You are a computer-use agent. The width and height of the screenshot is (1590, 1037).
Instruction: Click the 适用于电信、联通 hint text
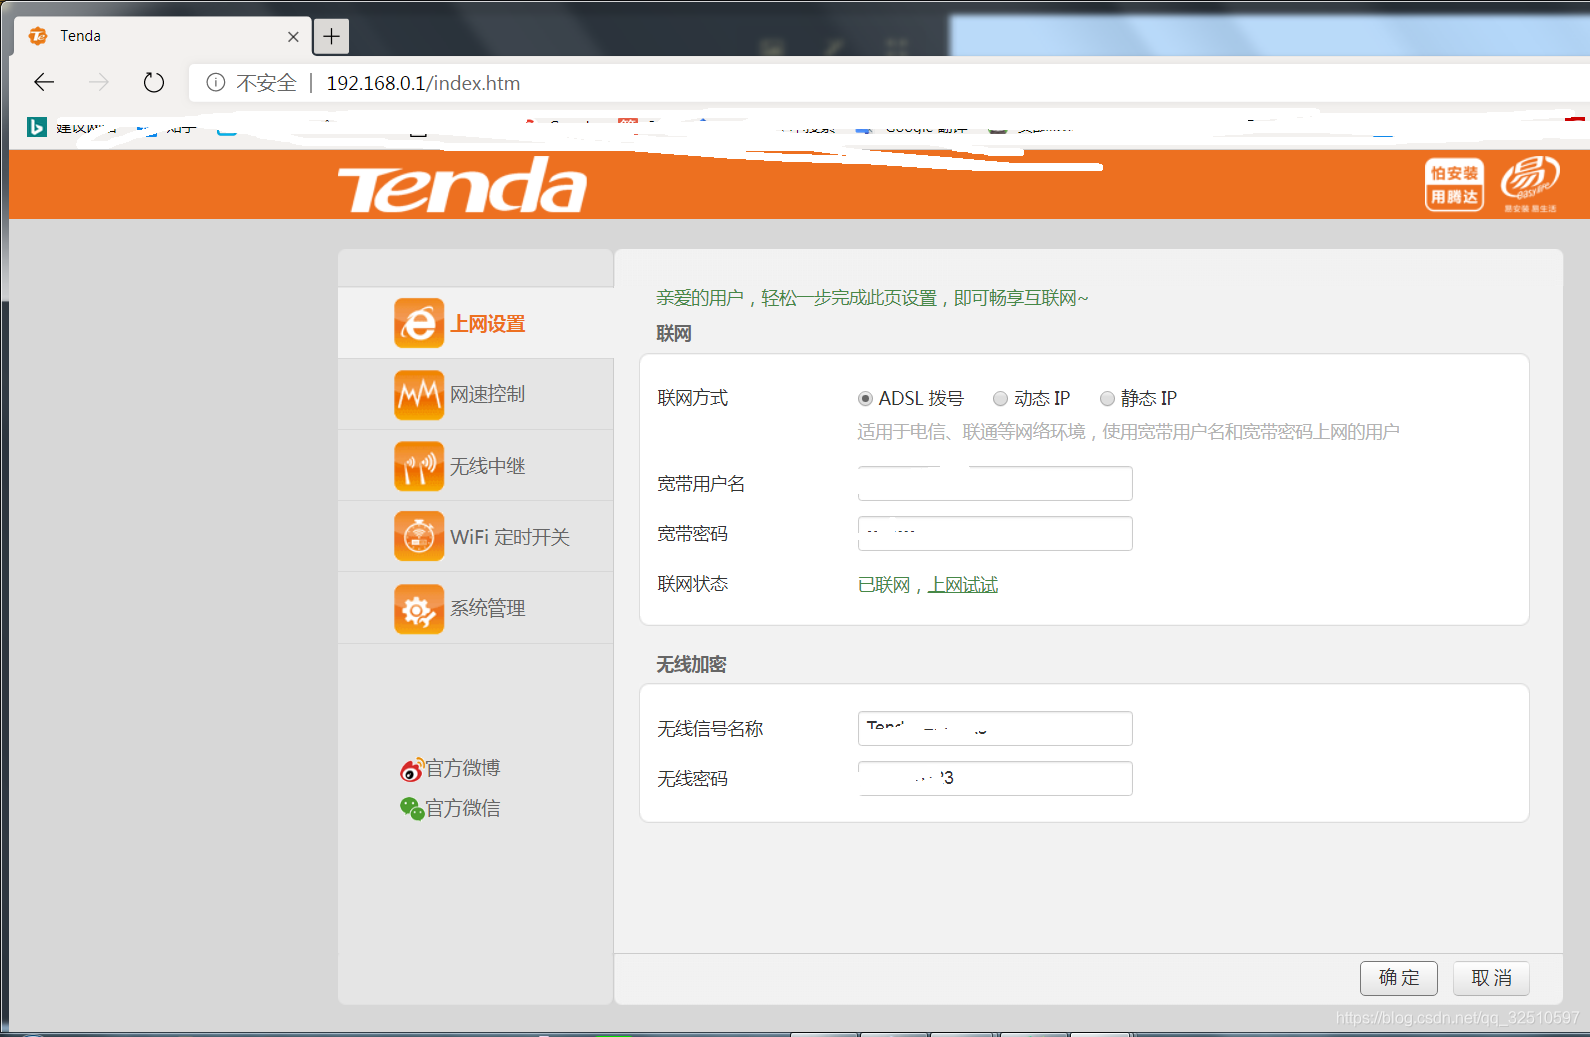pos(1128,432)
